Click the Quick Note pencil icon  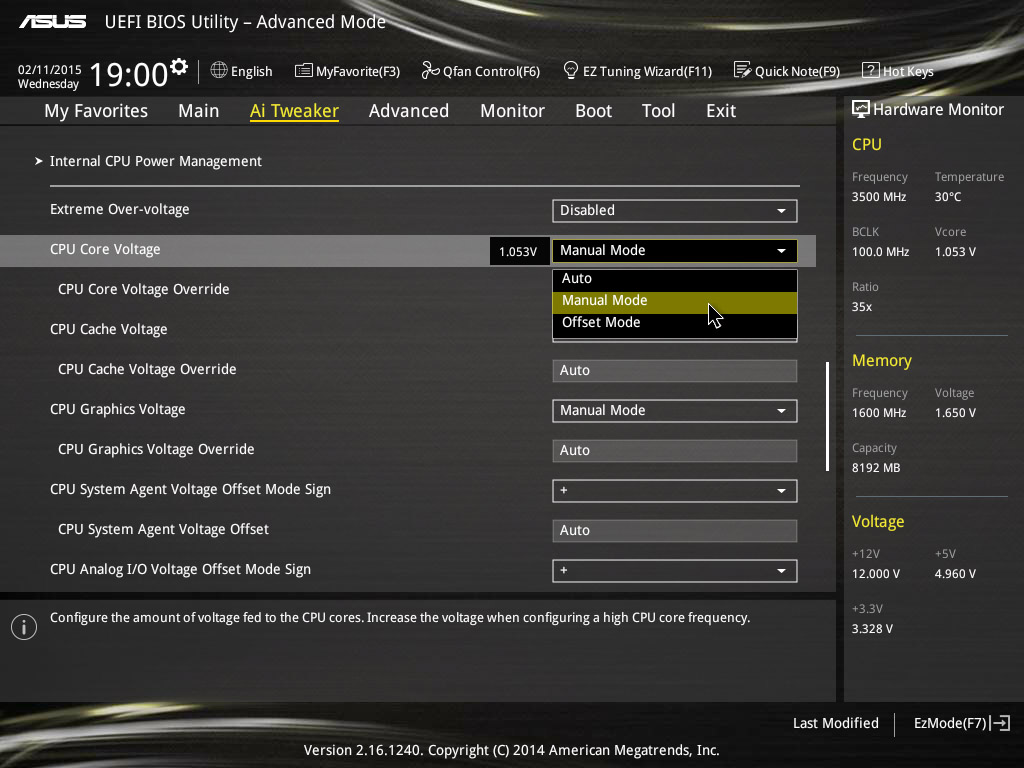[x=743, y=71]
